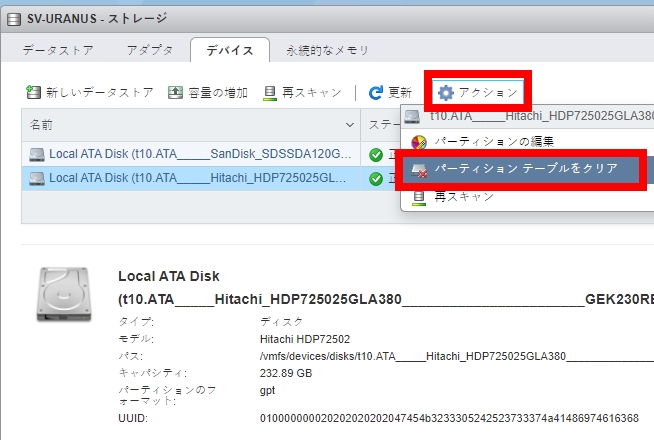Click the SV-URANUS - ストレージ title

point(97,19)
